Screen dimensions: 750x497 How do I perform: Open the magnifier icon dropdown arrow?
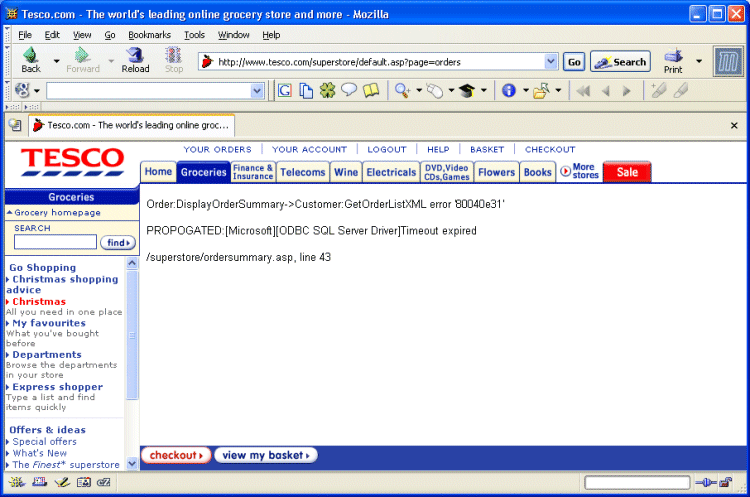click(x=419, y=90)
